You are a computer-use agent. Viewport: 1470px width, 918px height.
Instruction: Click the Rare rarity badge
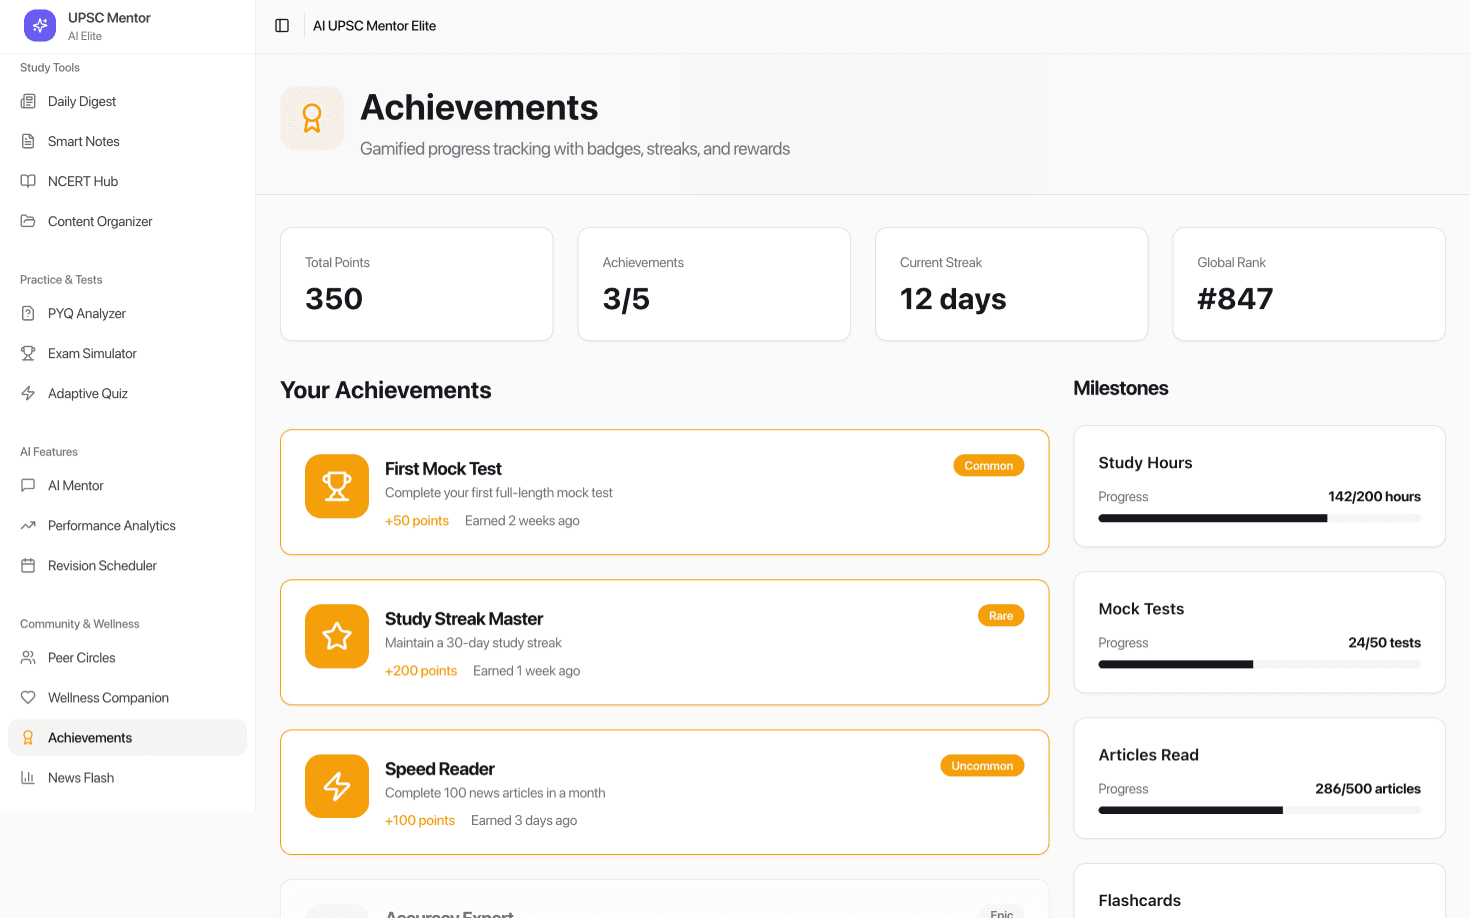coord(1001,616)
